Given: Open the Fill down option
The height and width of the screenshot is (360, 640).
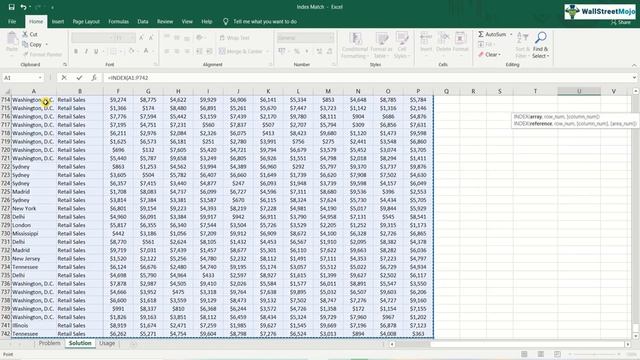Looking at the screenshot, I should pos(486,44).
